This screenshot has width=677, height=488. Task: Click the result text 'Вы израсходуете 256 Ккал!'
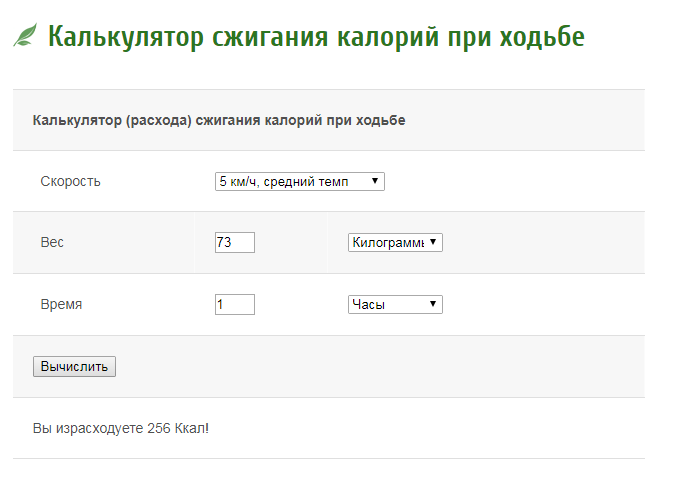121,428
